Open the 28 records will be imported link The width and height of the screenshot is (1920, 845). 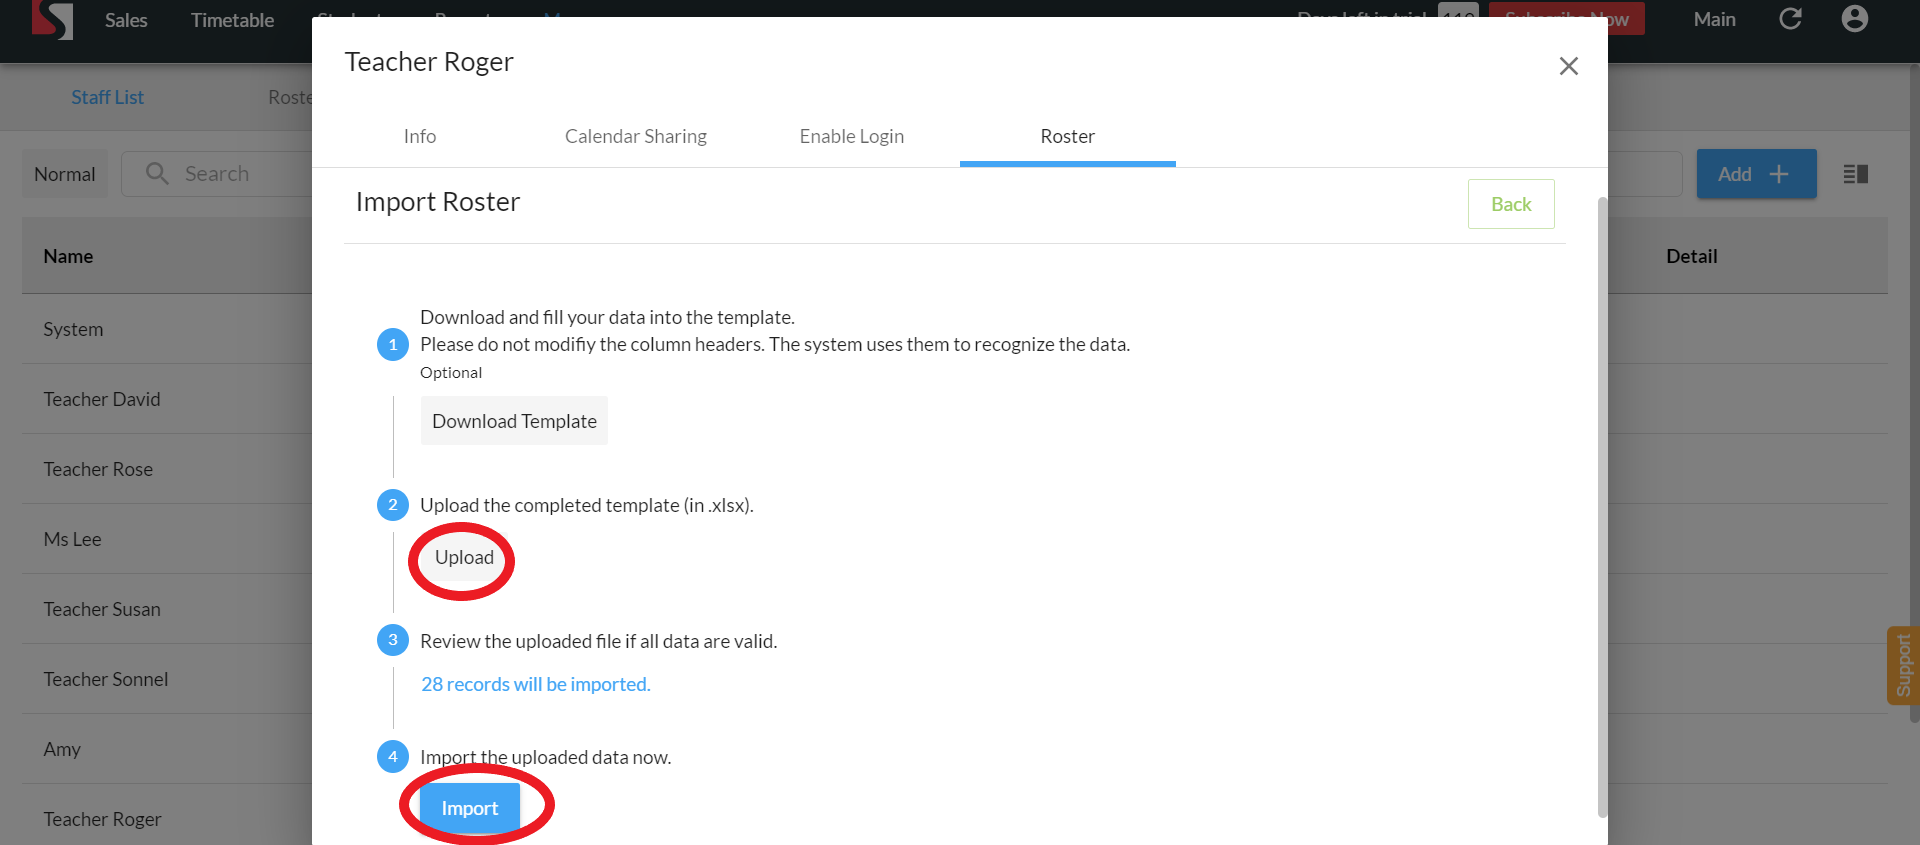(535, 684)
